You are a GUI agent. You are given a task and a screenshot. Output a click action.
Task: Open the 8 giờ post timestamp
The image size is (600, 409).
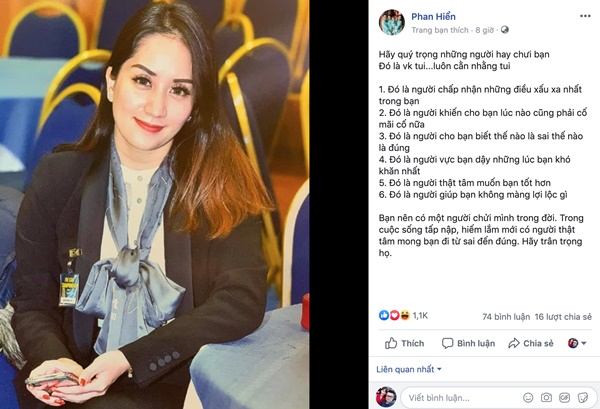tap(484, 30)
